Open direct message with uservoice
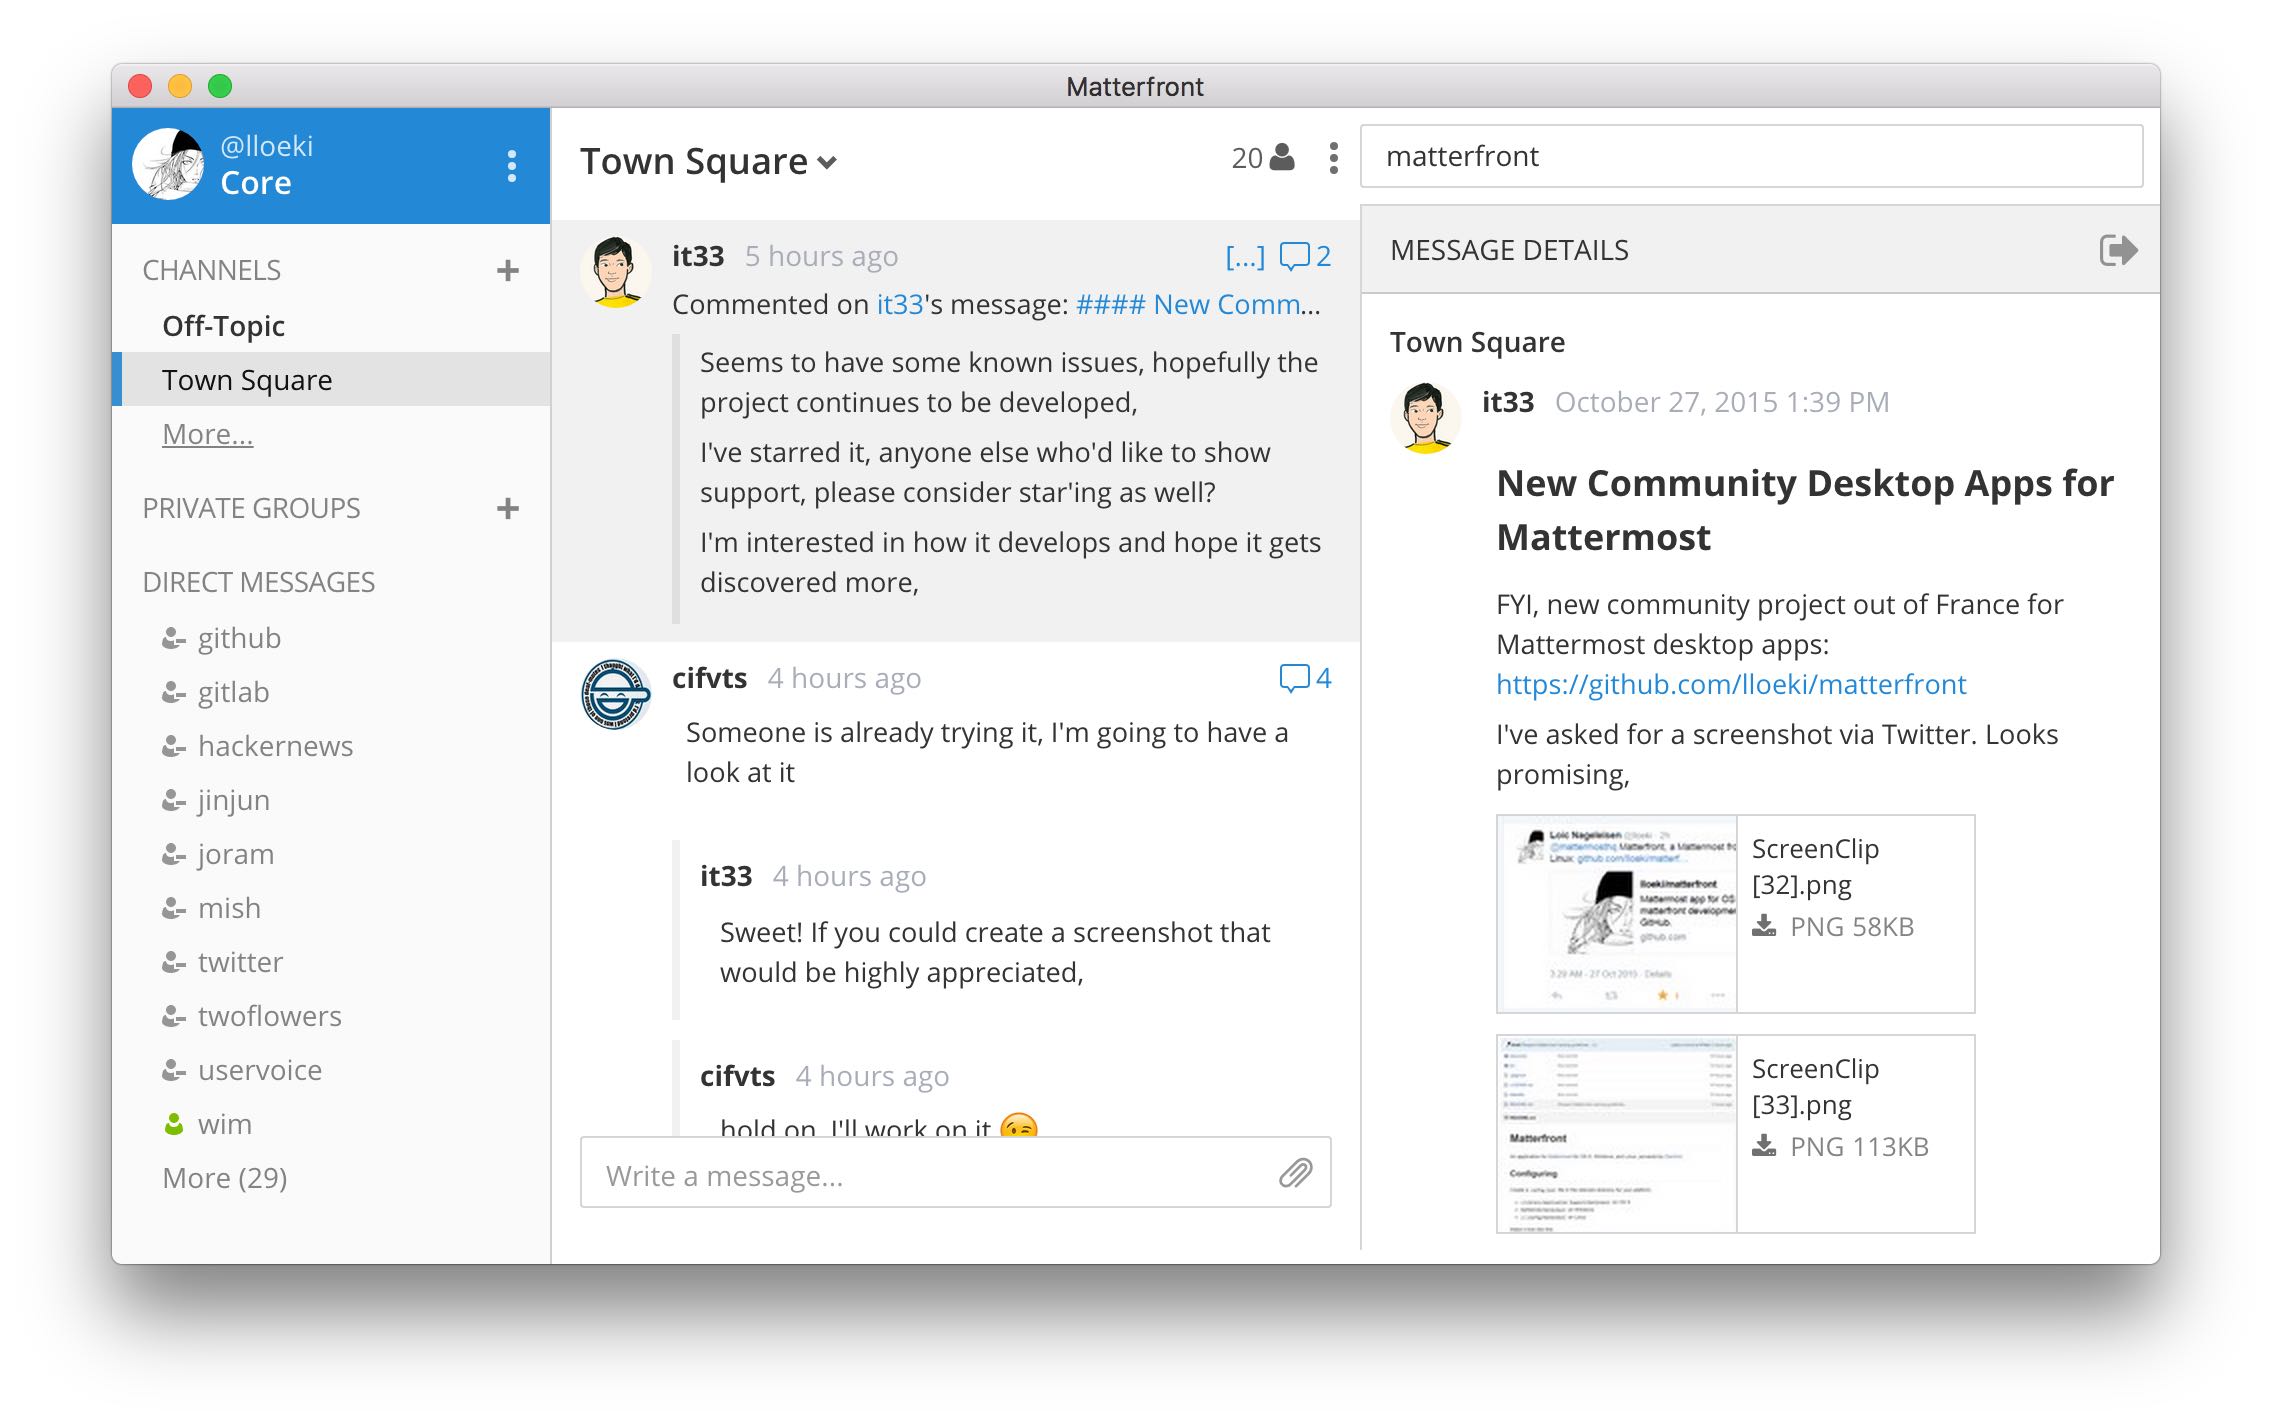2272x1424 pixels. tap(260, 1070)
